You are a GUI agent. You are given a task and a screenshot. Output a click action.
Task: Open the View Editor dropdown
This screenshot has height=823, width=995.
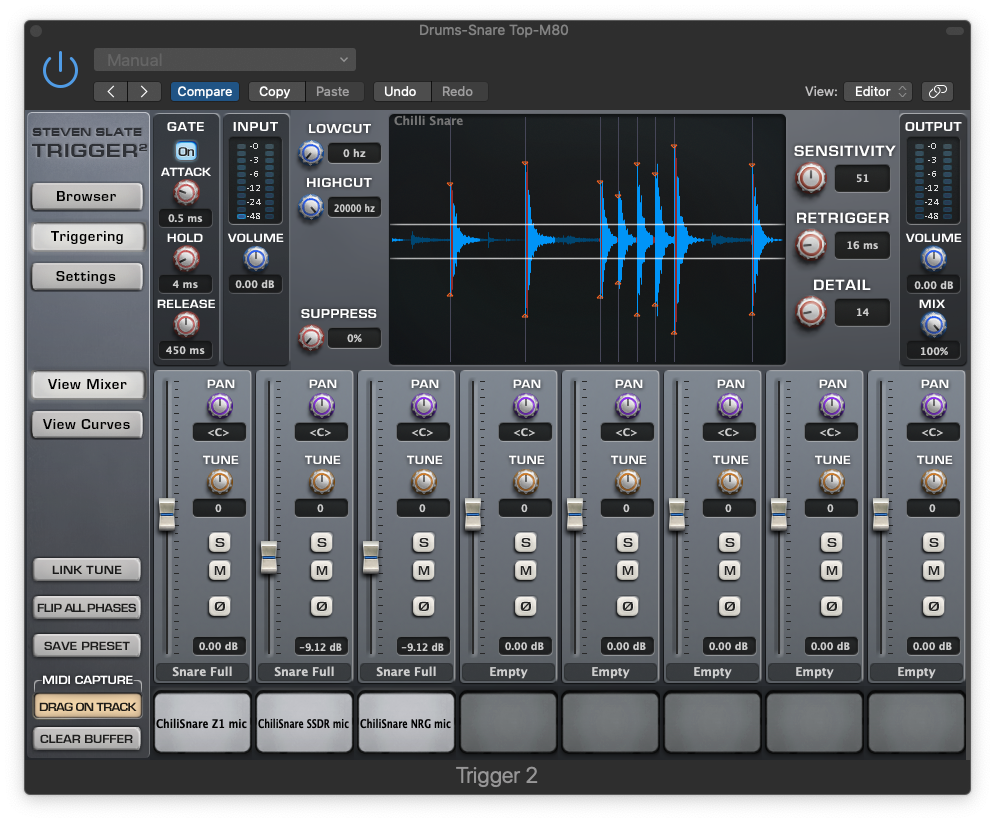877,91
